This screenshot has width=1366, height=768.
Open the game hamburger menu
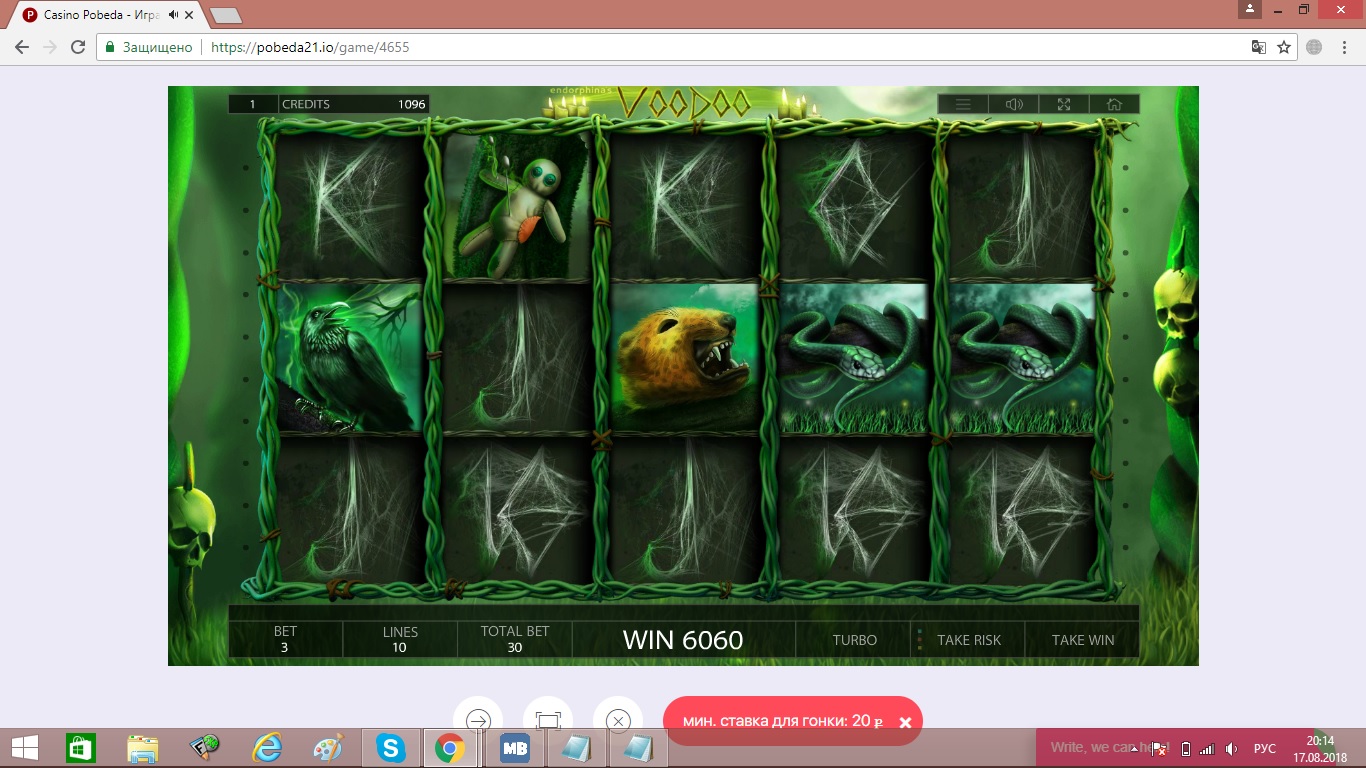pyautogui.click(x=963, y=104)
